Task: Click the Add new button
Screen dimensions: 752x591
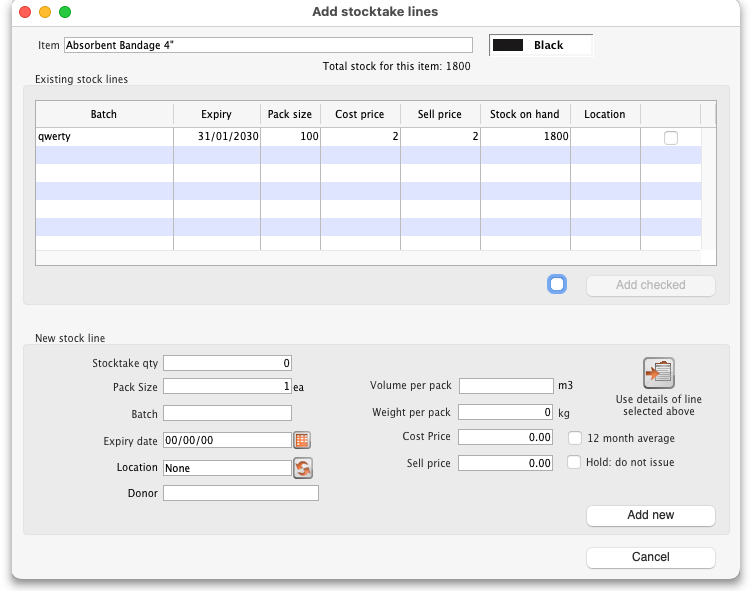Action: 650,515
